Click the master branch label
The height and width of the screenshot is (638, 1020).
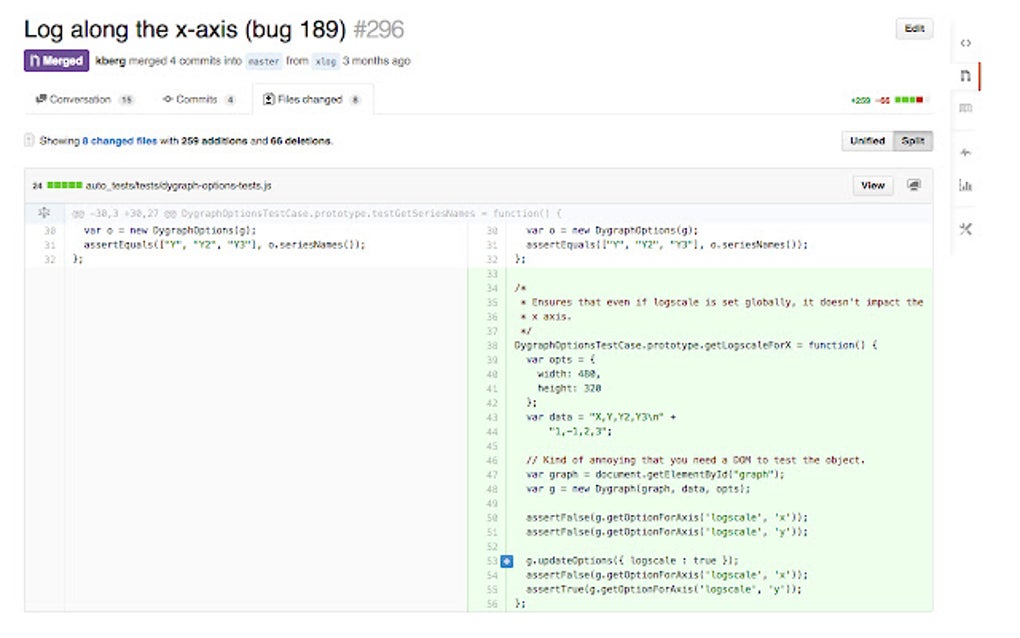pos(263,61)
